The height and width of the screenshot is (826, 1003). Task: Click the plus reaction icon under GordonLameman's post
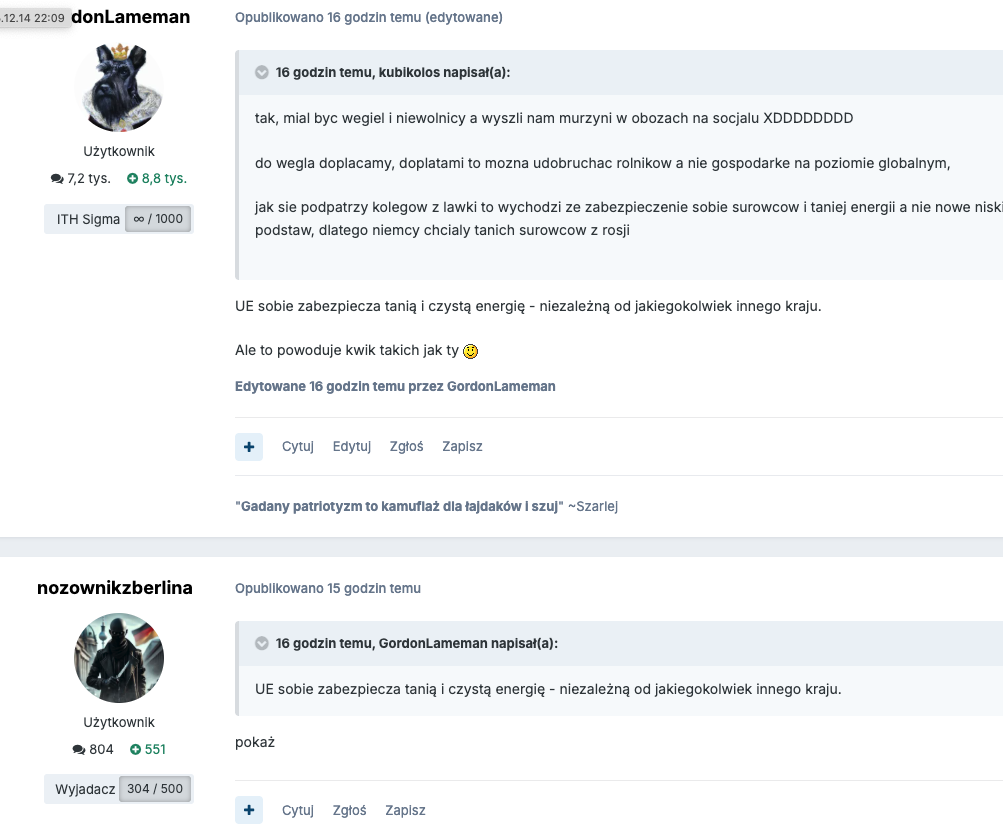(249, 447)
